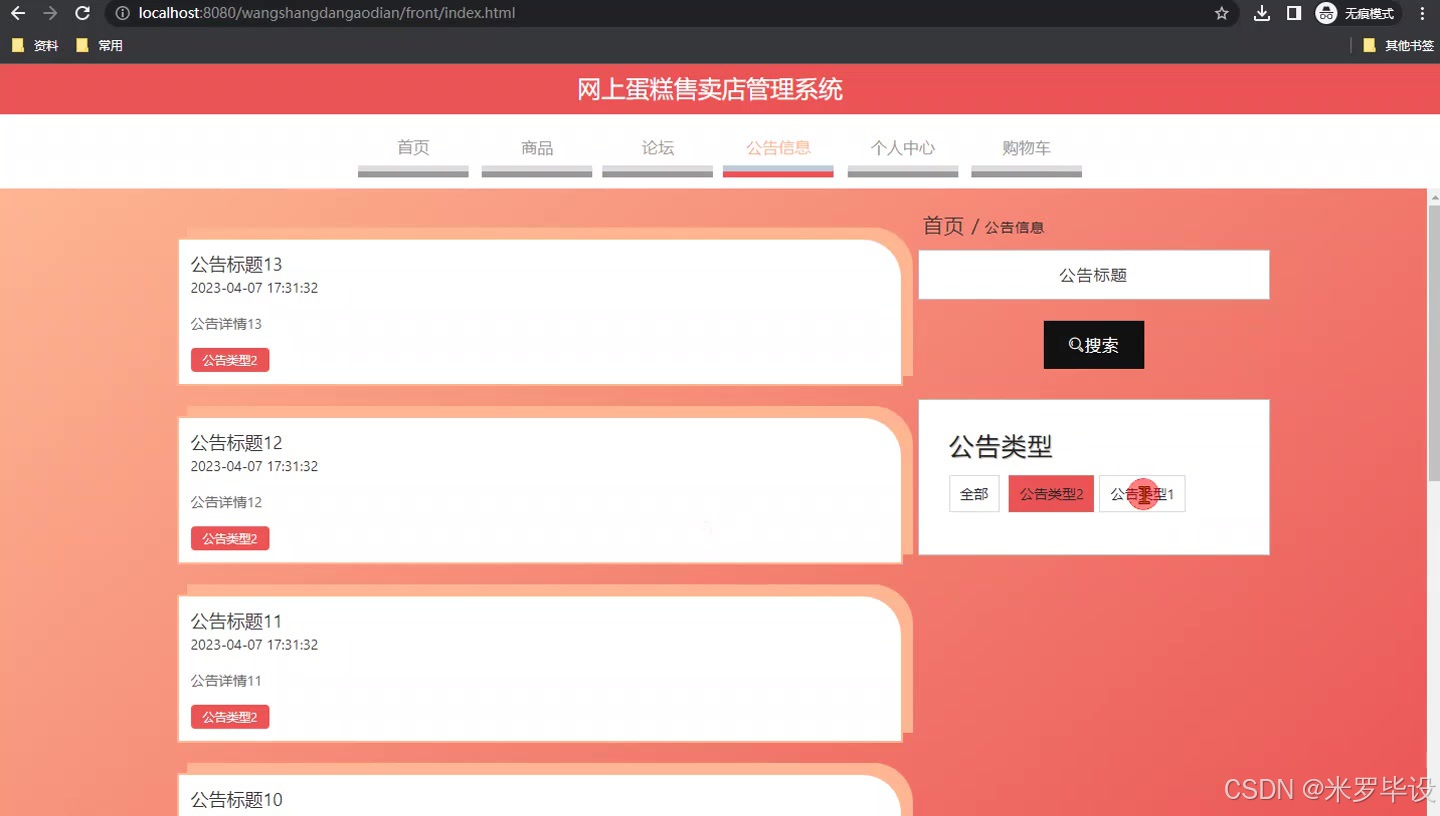Open the 公告标题10 announcement

tap(236, 799)
